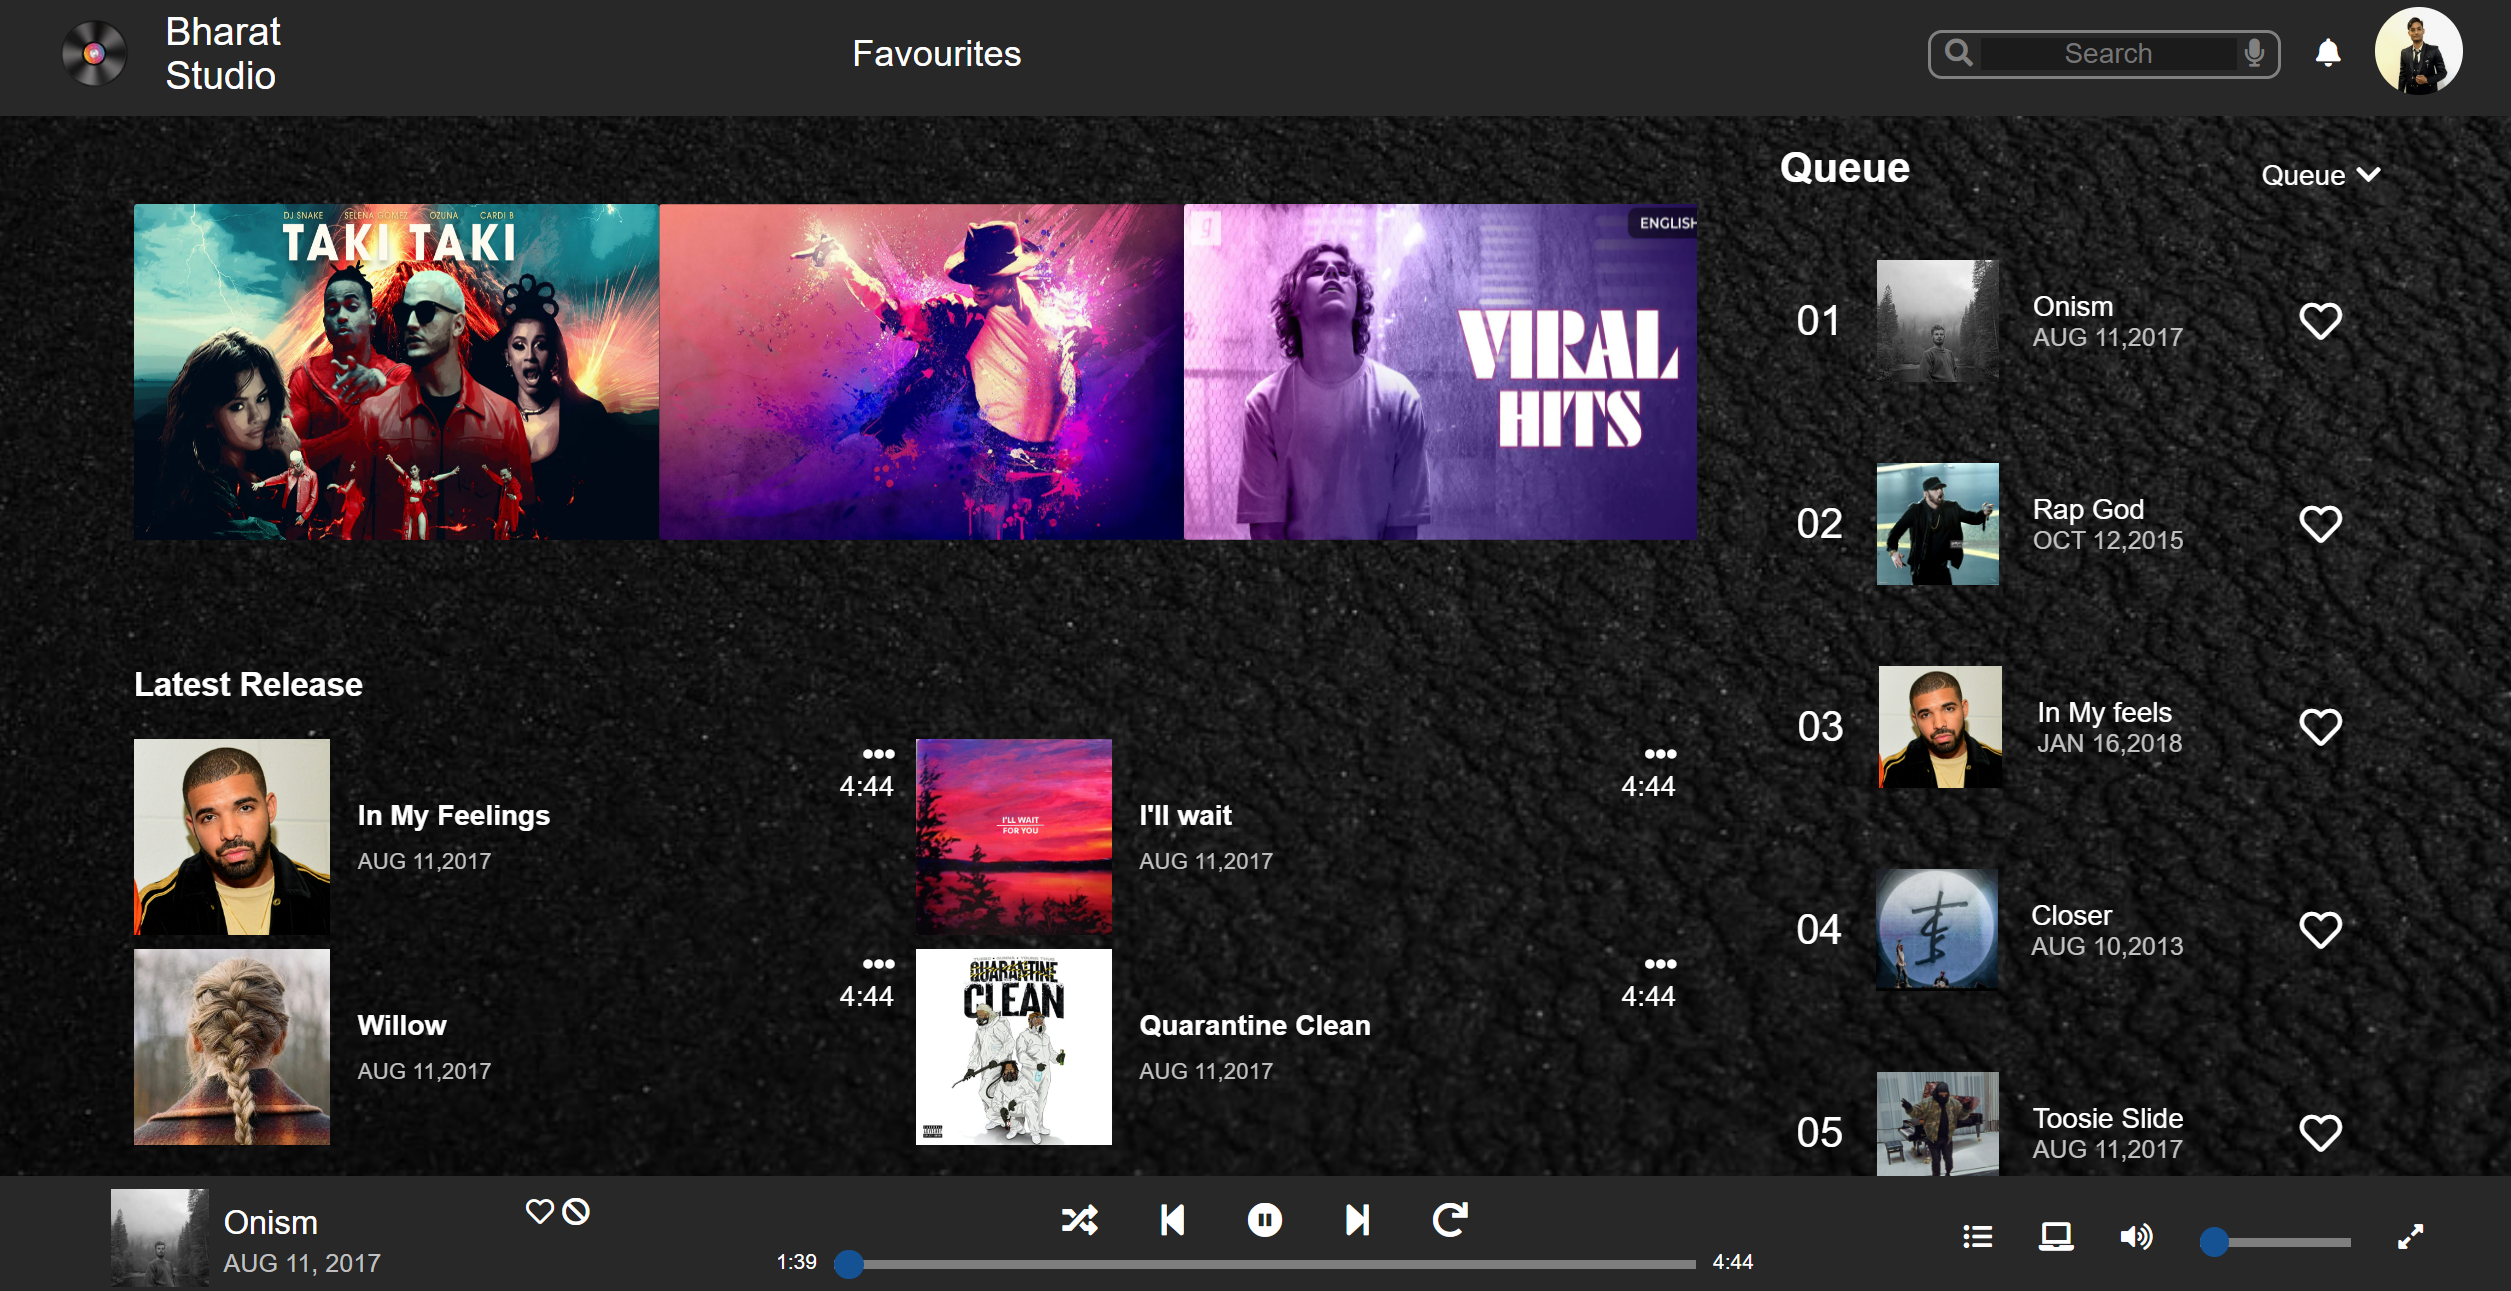Skip to the next track

point(1357,1219)
